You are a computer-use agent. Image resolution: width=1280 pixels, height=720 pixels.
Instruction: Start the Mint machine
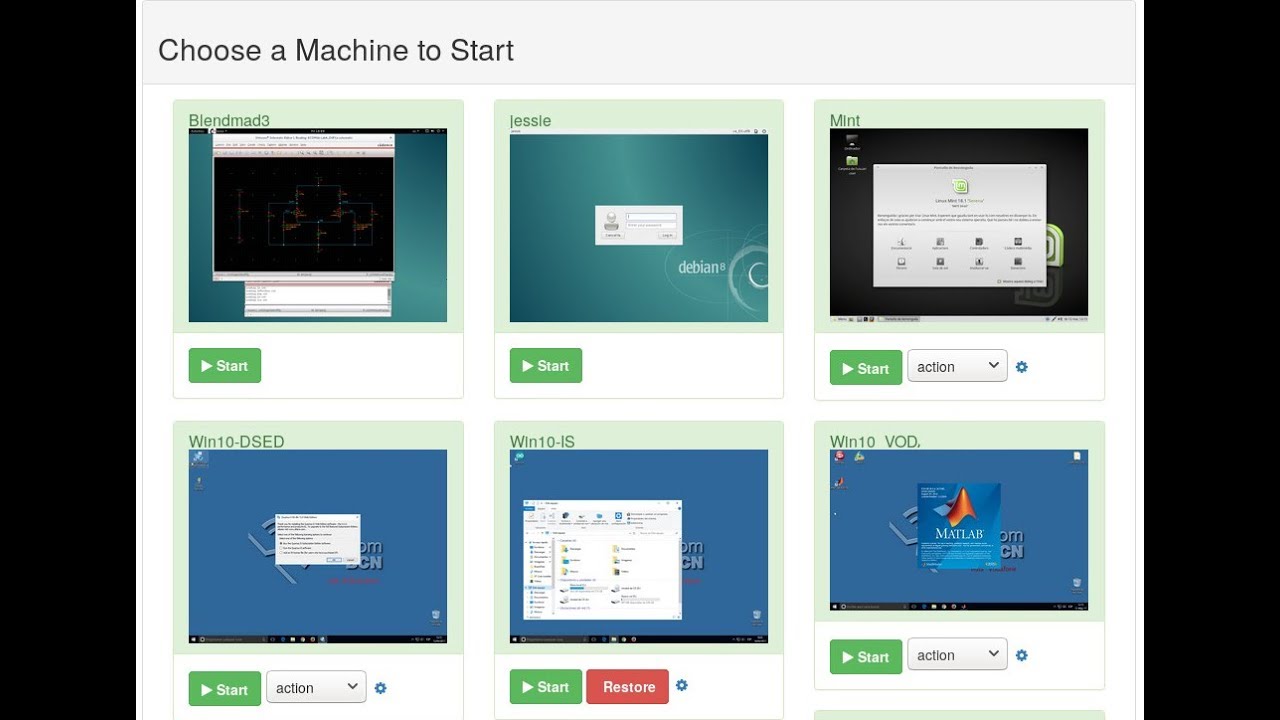pos(866,368)
